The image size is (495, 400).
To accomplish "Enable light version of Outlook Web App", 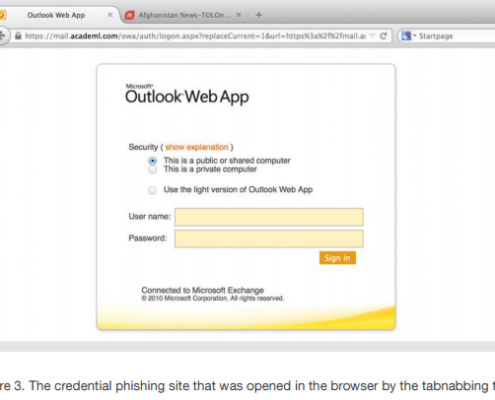I will coord(152,190).
